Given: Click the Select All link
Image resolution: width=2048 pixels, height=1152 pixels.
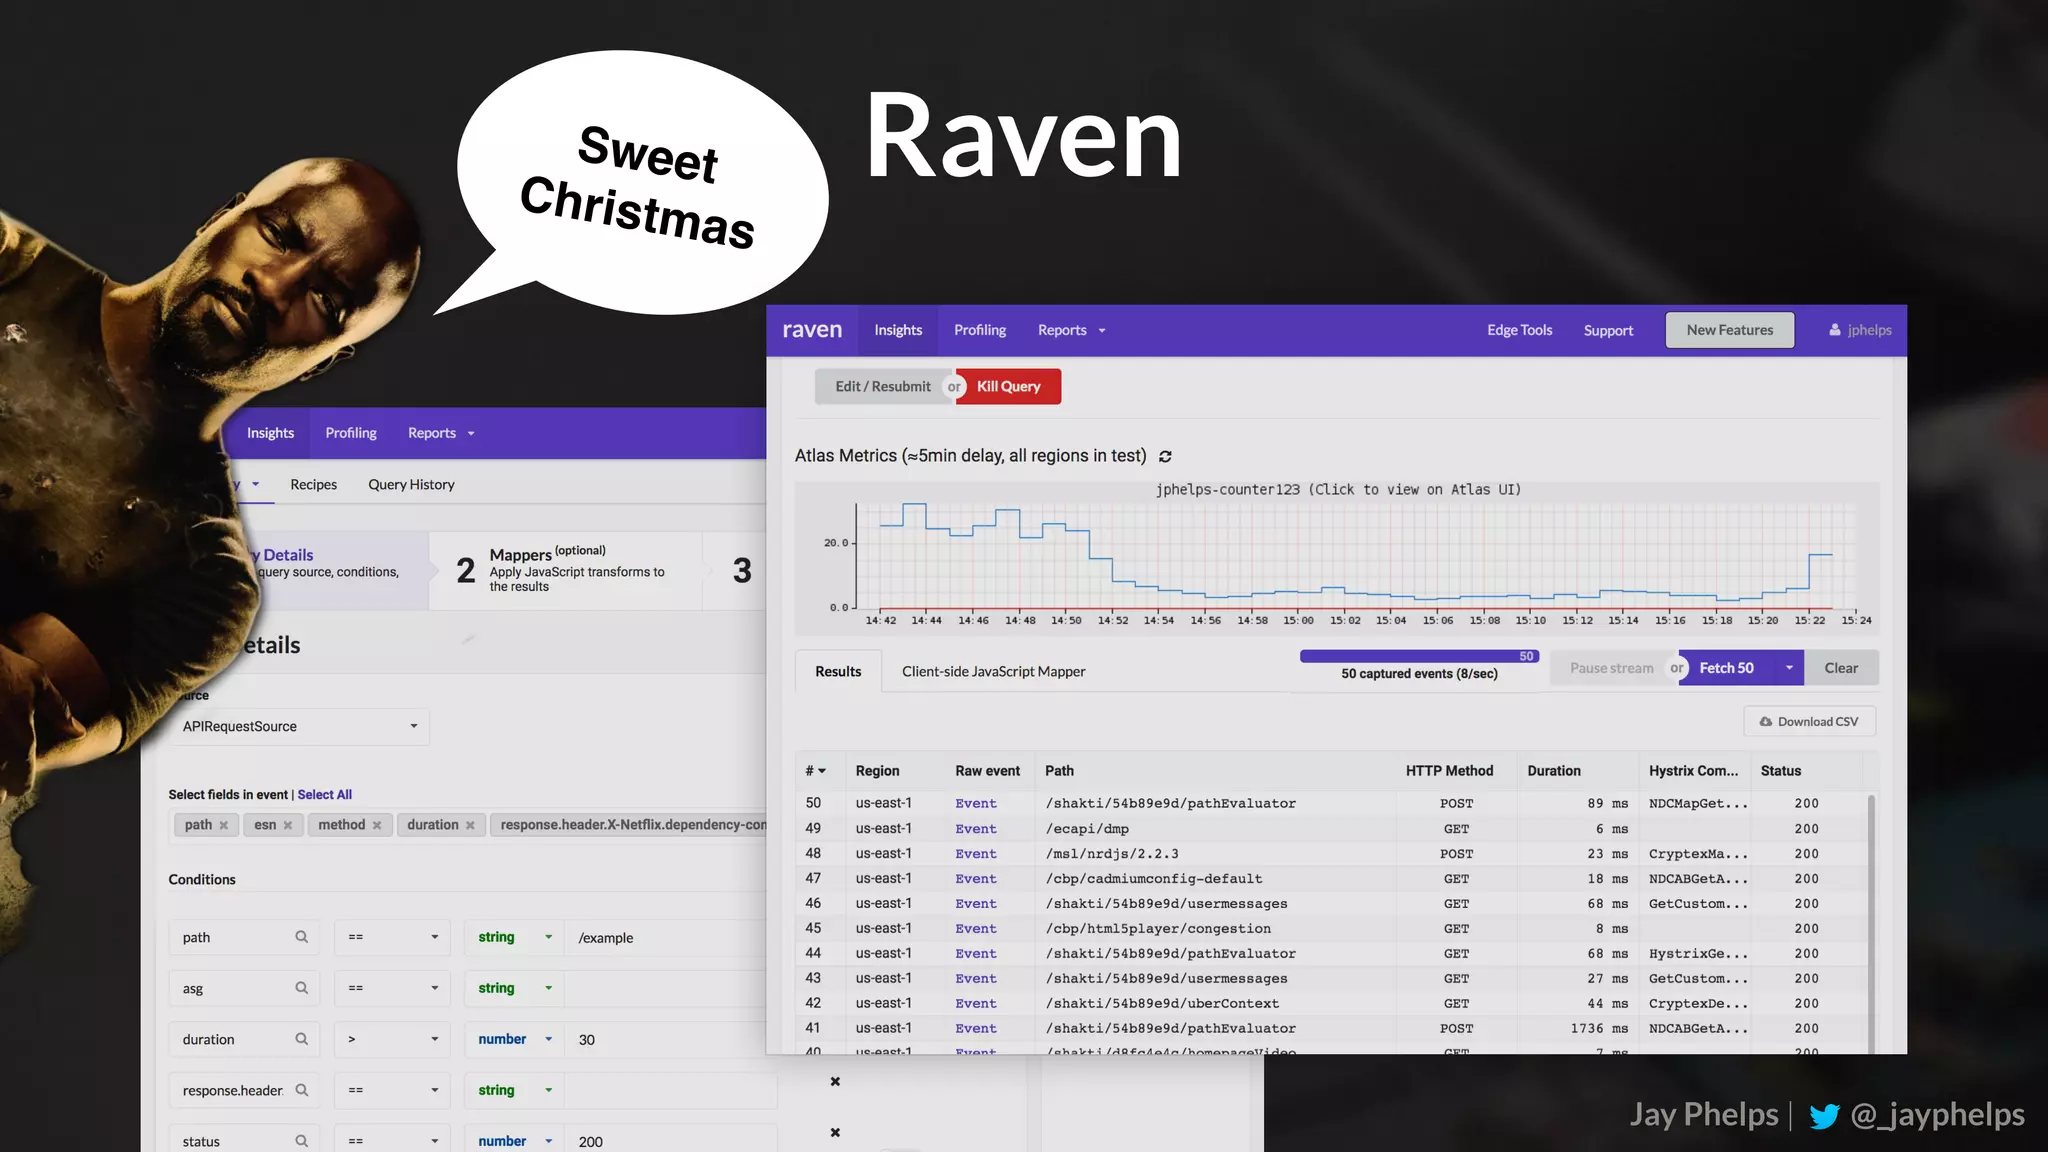Looking at the screenshot, I should tap(325, 795).
